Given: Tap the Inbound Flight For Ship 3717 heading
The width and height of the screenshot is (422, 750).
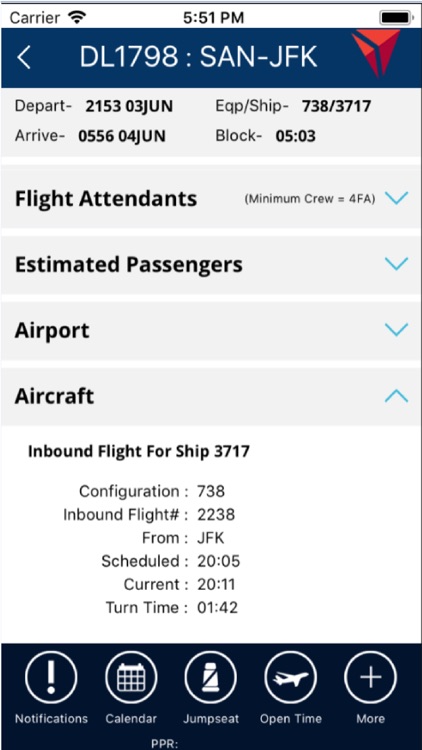Looking at the screenshot, I should (x=139, y=451).
